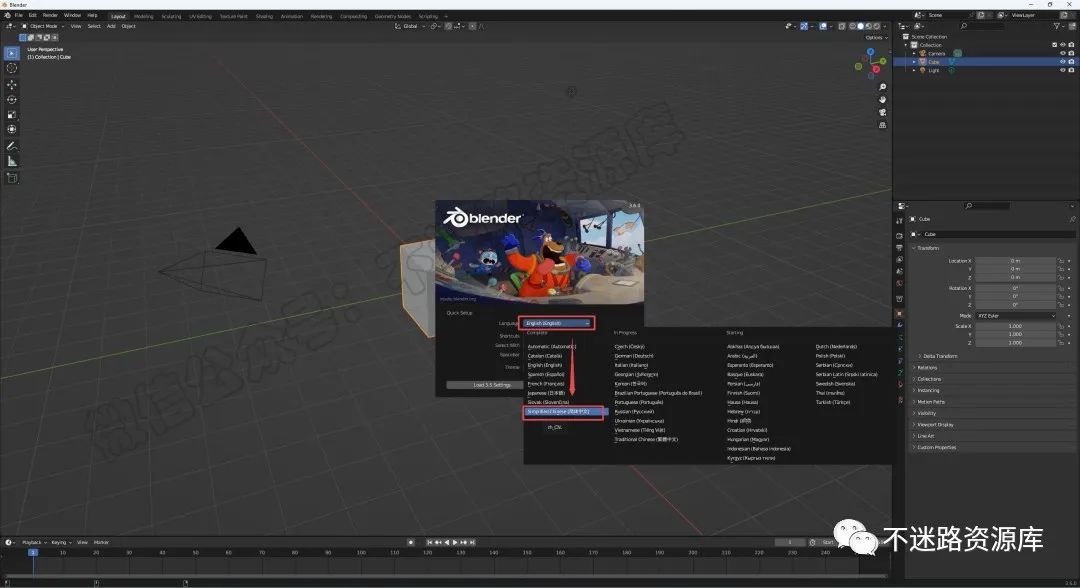Viewport: 1080px width, 588px height.
Task: Open the viewport Options dropdown
Action: pyautogui.click(x=875, y=37)
